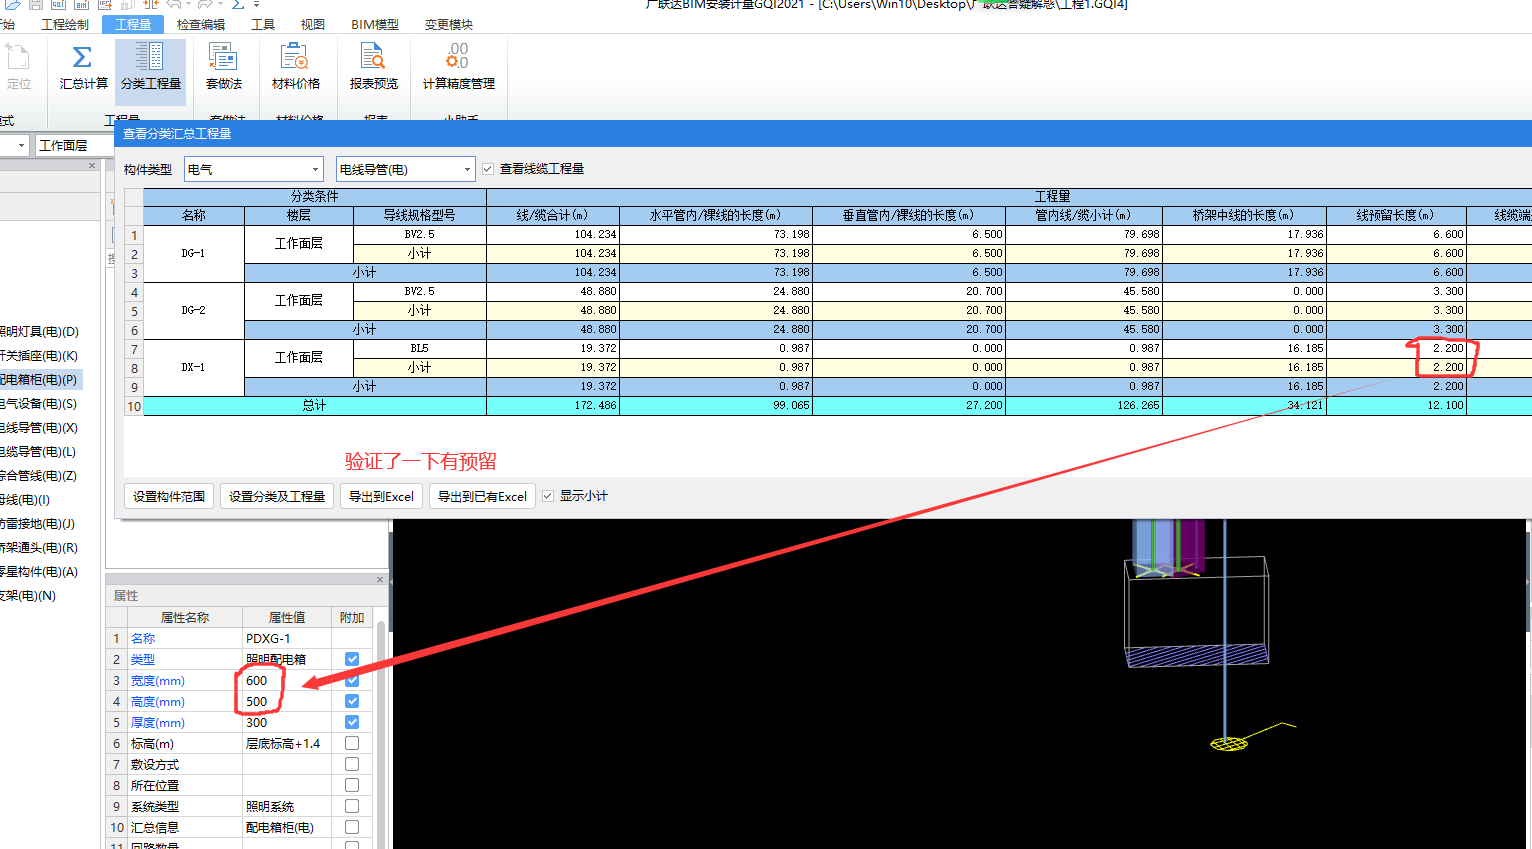Toggle 显示小计 checkbox

[x=548, y=496]
